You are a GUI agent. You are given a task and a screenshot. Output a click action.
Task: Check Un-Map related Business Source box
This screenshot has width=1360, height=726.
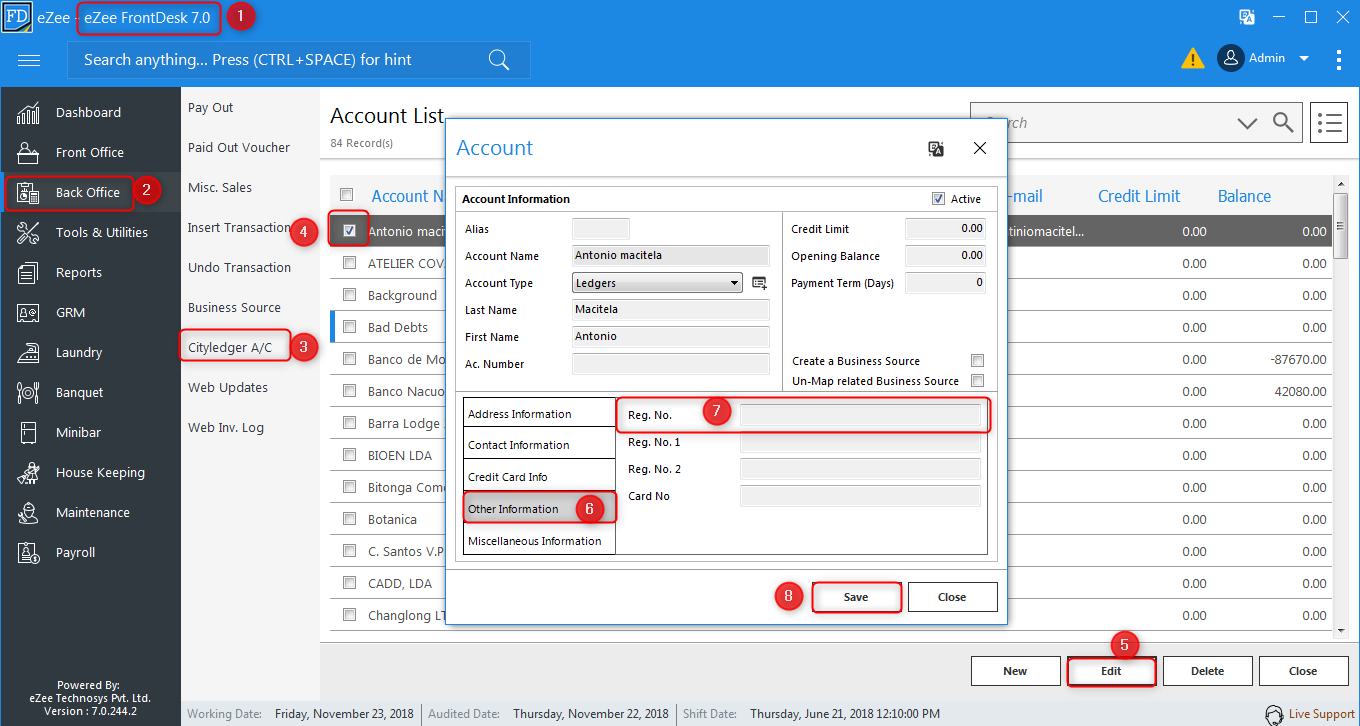(977, 381)
